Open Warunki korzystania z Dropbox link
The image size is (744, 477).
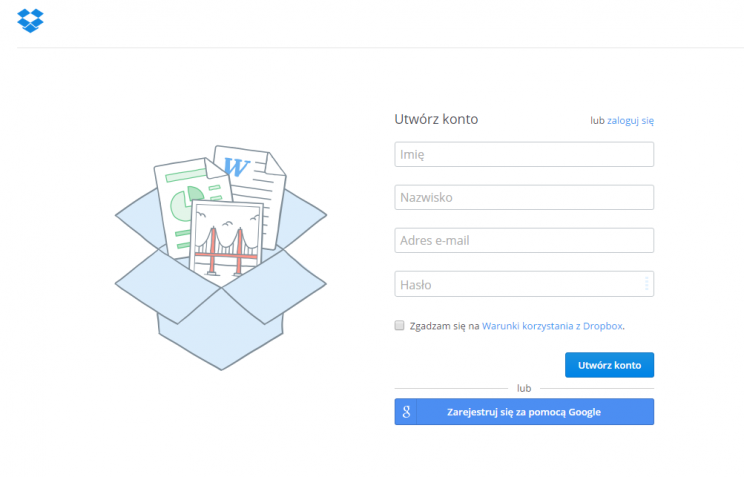[552, 326]
